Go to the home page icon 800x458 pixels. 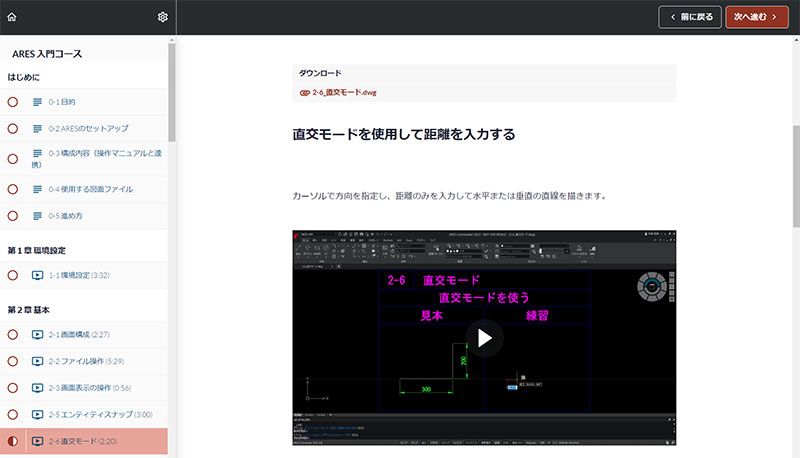coord(12,17)
